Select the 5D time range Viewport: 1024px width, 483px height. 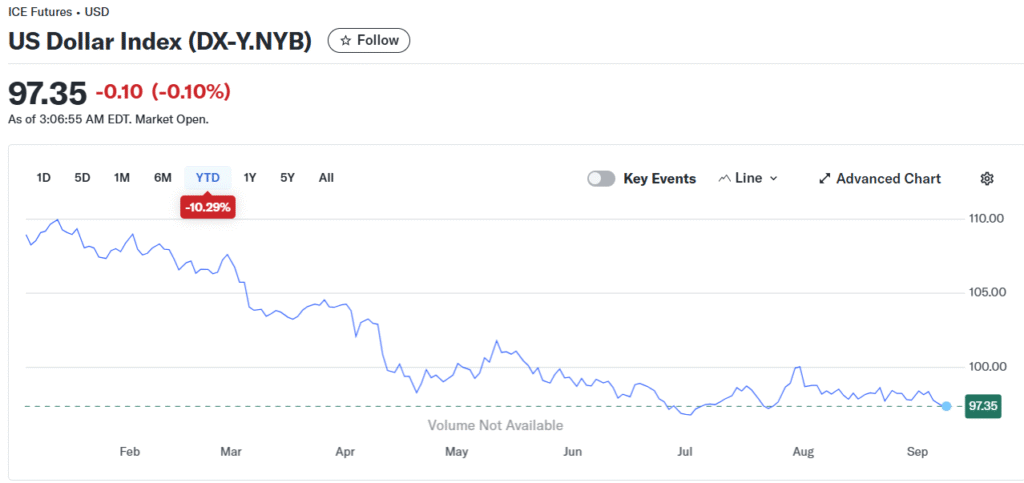click(x=82, y=178)
